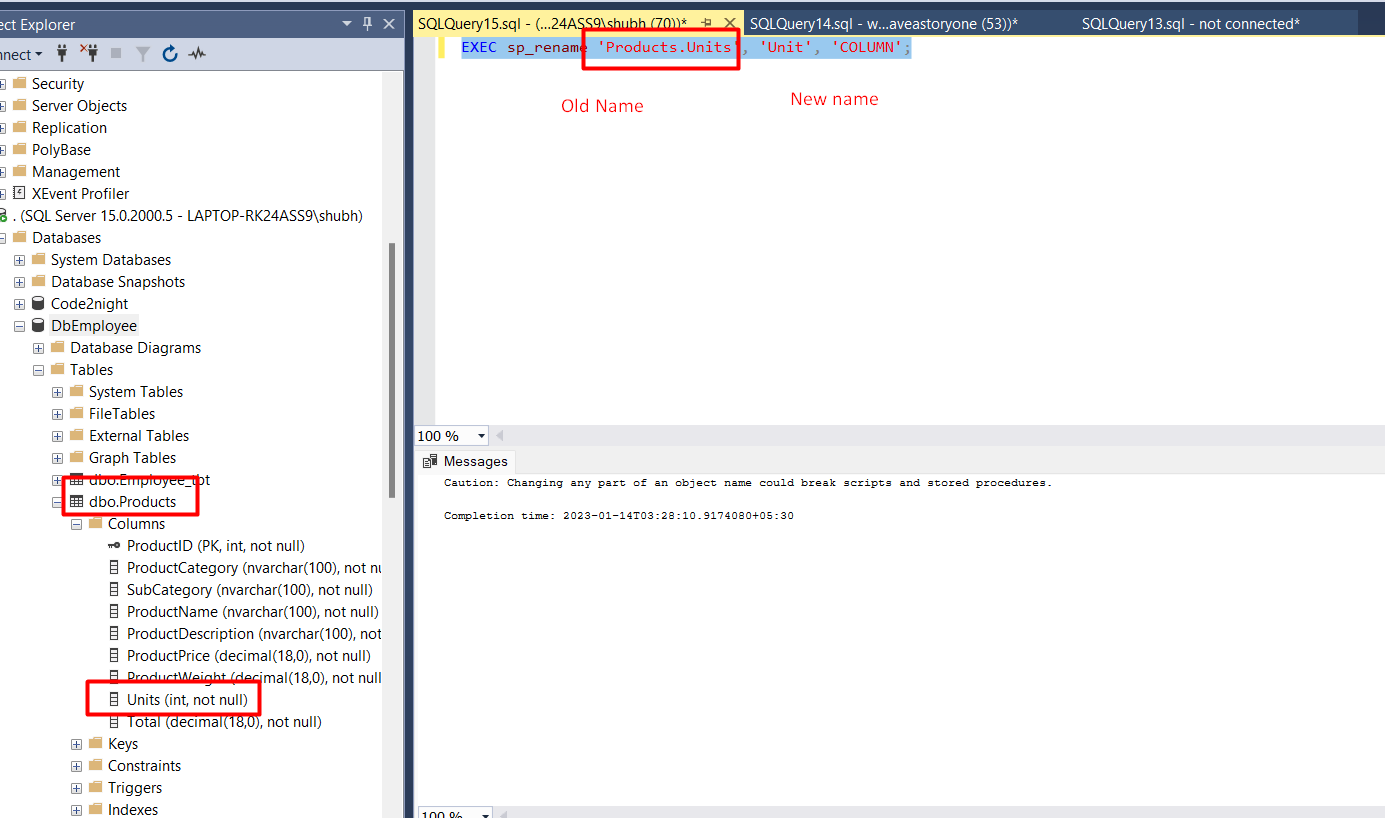Expand the Code2night database node
Screen dimensions: 1385x818
point(19,304)
